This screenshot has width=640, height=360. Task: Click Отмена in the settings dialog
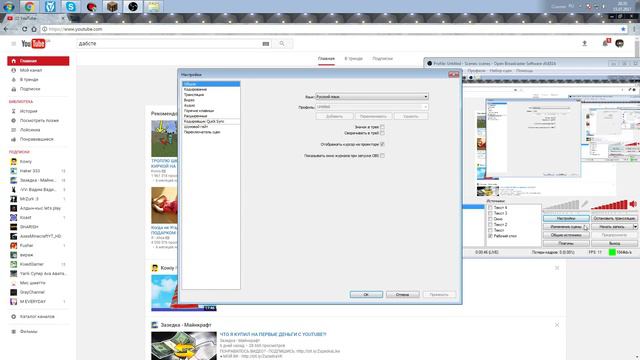click(402, 294)
